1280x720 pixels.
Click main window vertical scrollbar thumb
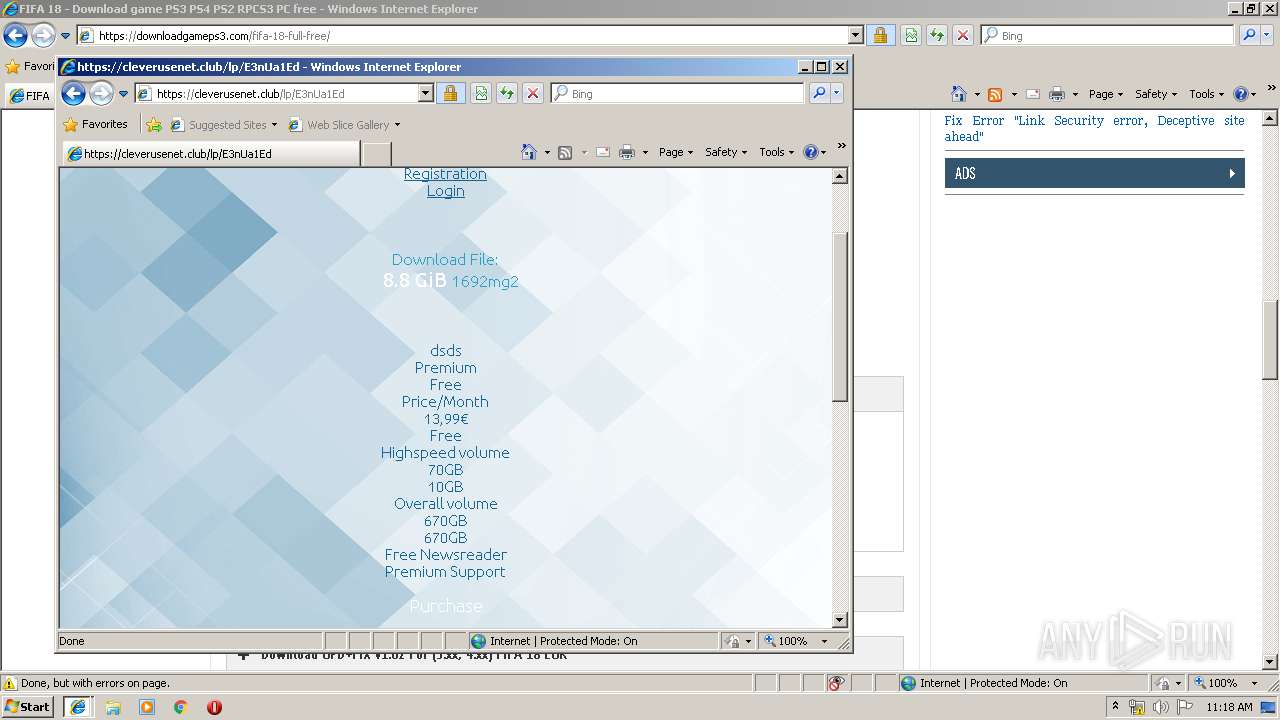(x=1271, y=339)
